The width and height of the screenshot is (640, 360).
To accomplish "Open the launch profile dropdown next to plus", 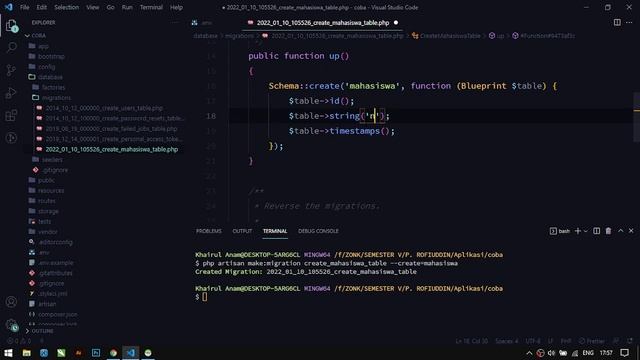I will click(x=586, y=231).
